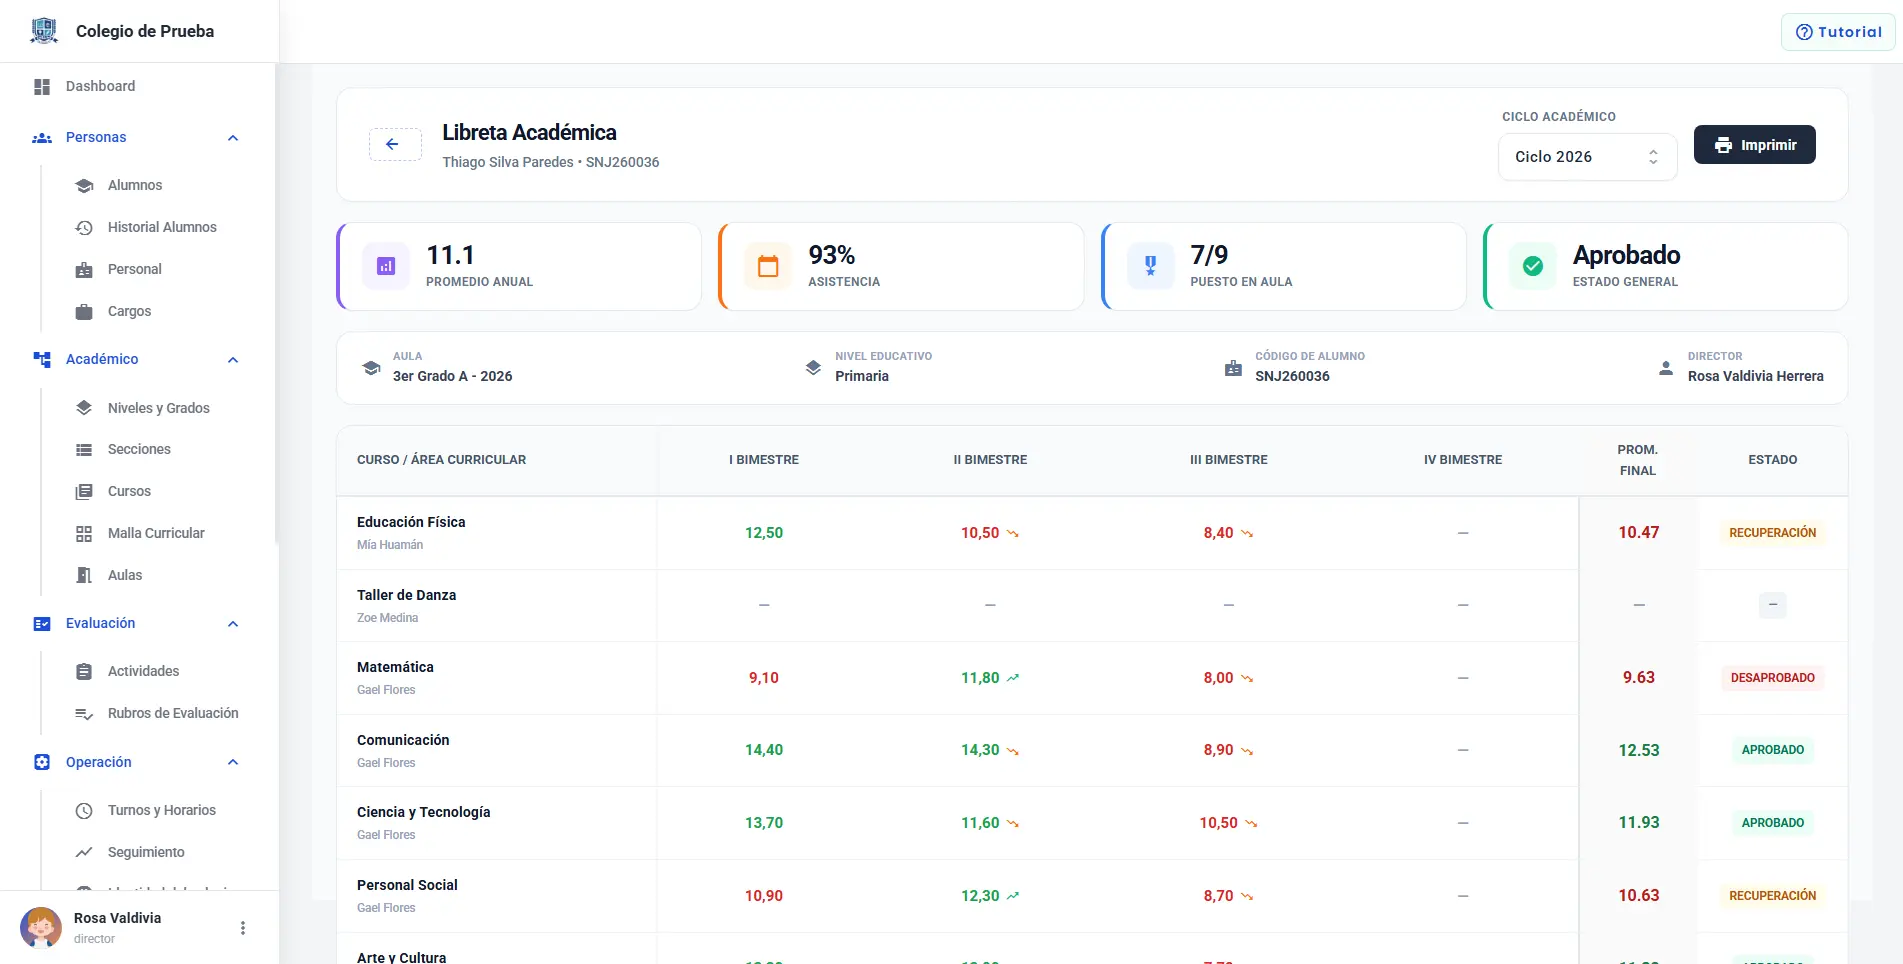Image resolution: width=1903 pixels, height=964 pixels.
Task: Click the DESAPROBADO badge for Matemática
Action: point(1772,678)
